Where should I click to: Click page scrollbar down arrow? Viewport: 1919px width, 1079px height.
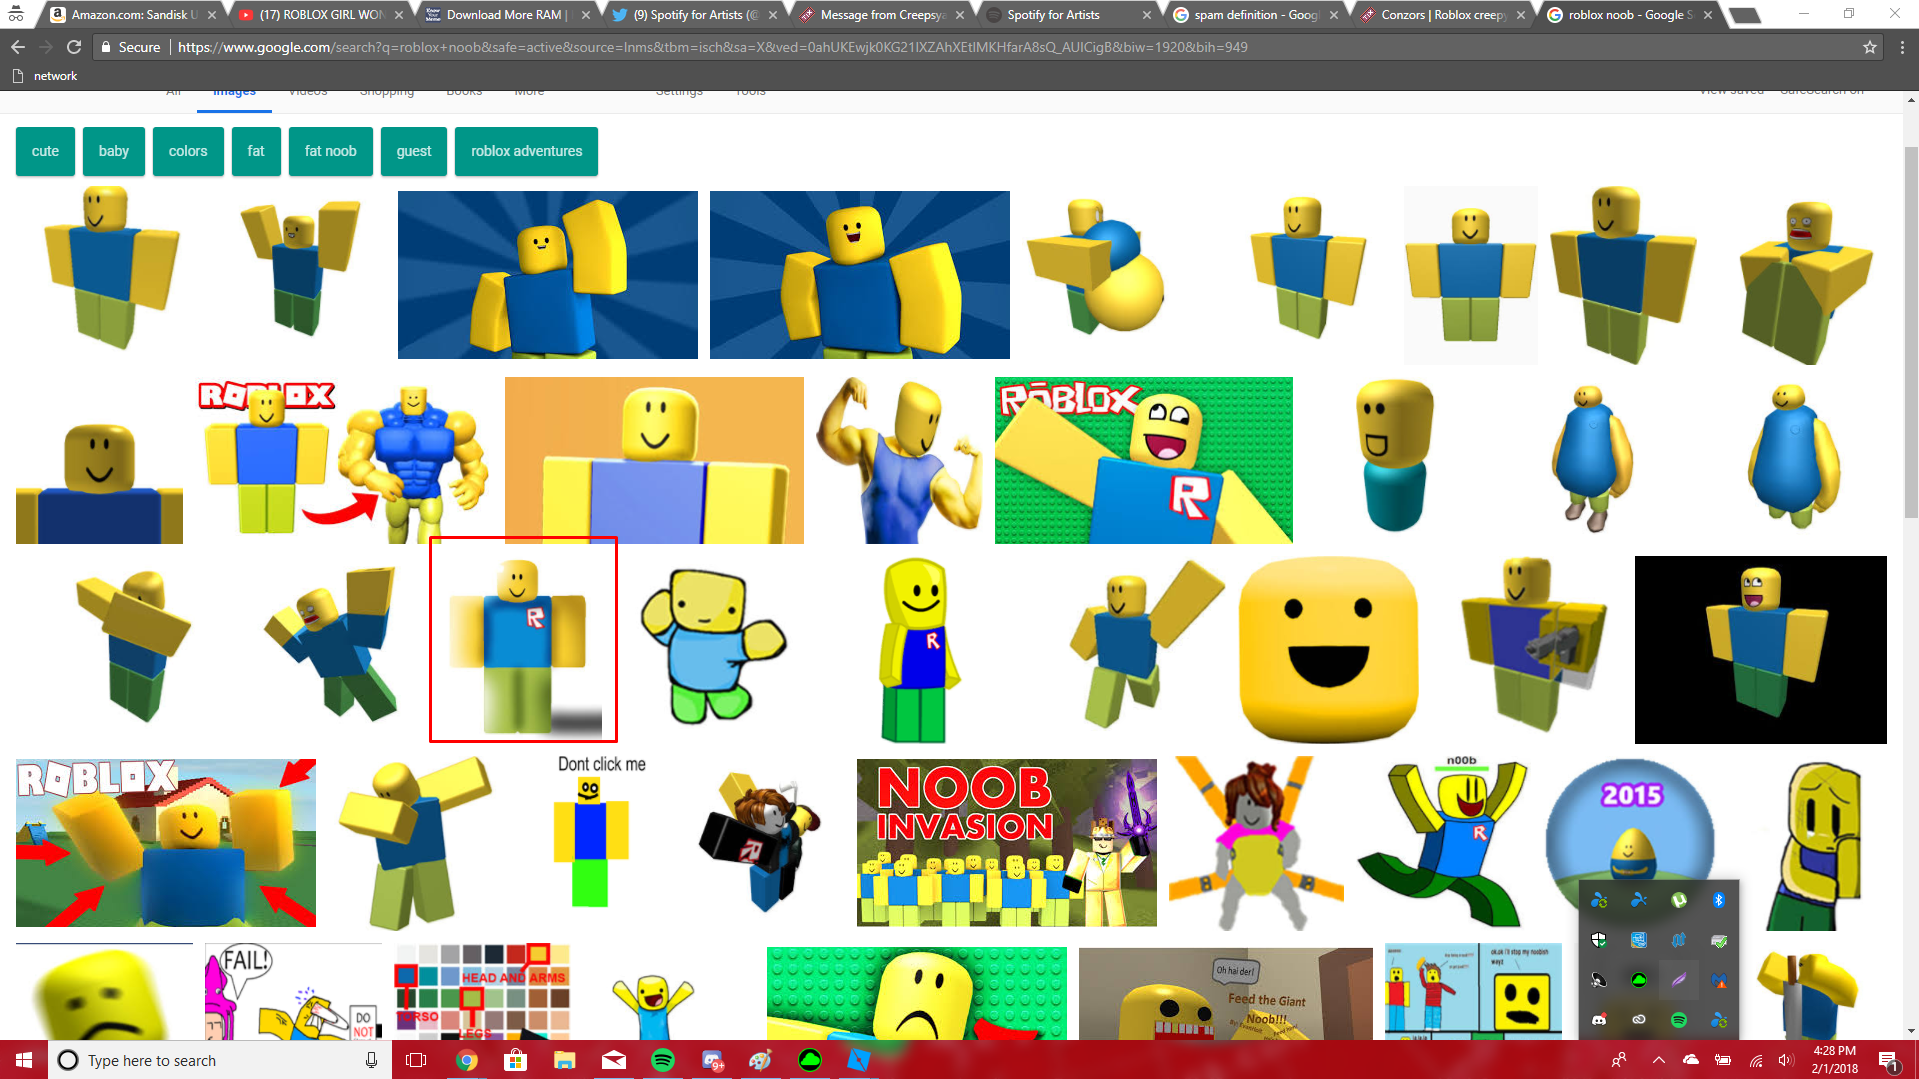pyautogui.click(x=1911, y=1031)
